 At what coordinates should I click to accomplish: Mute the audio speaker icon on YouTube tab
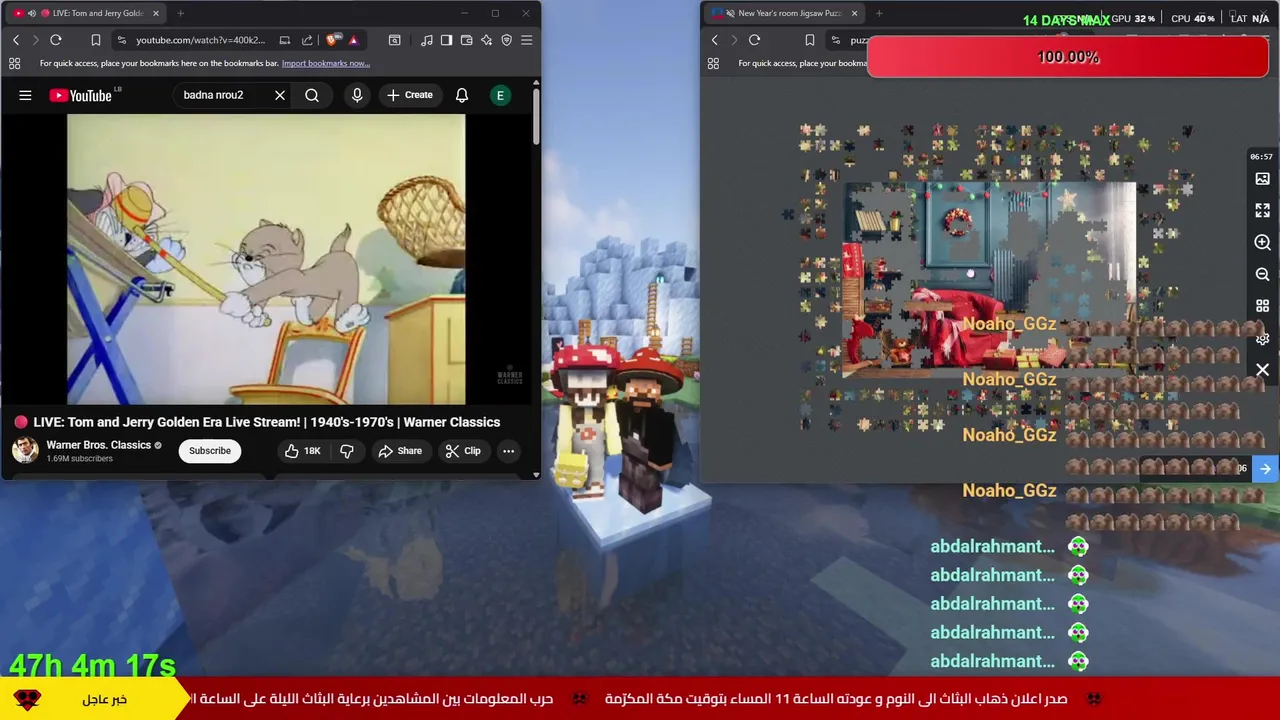tap(32, 13)
